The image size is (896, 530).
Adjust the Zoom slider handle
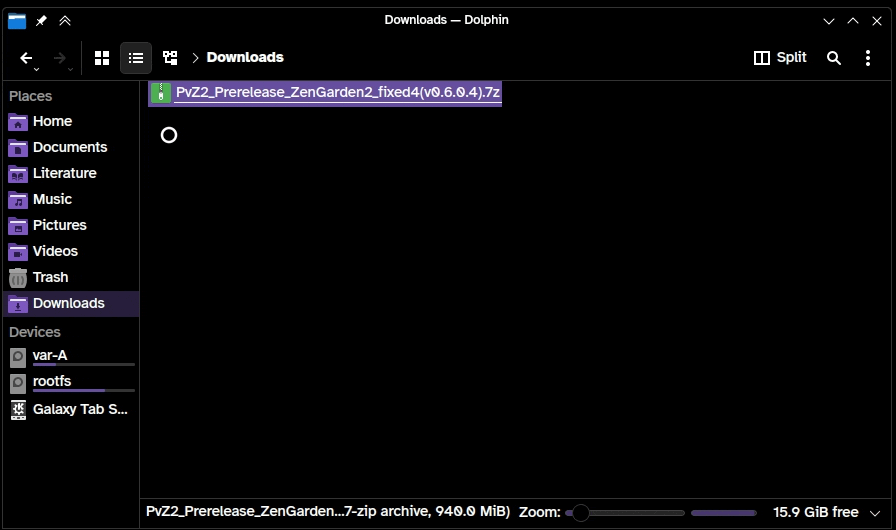tap(580, 513)
